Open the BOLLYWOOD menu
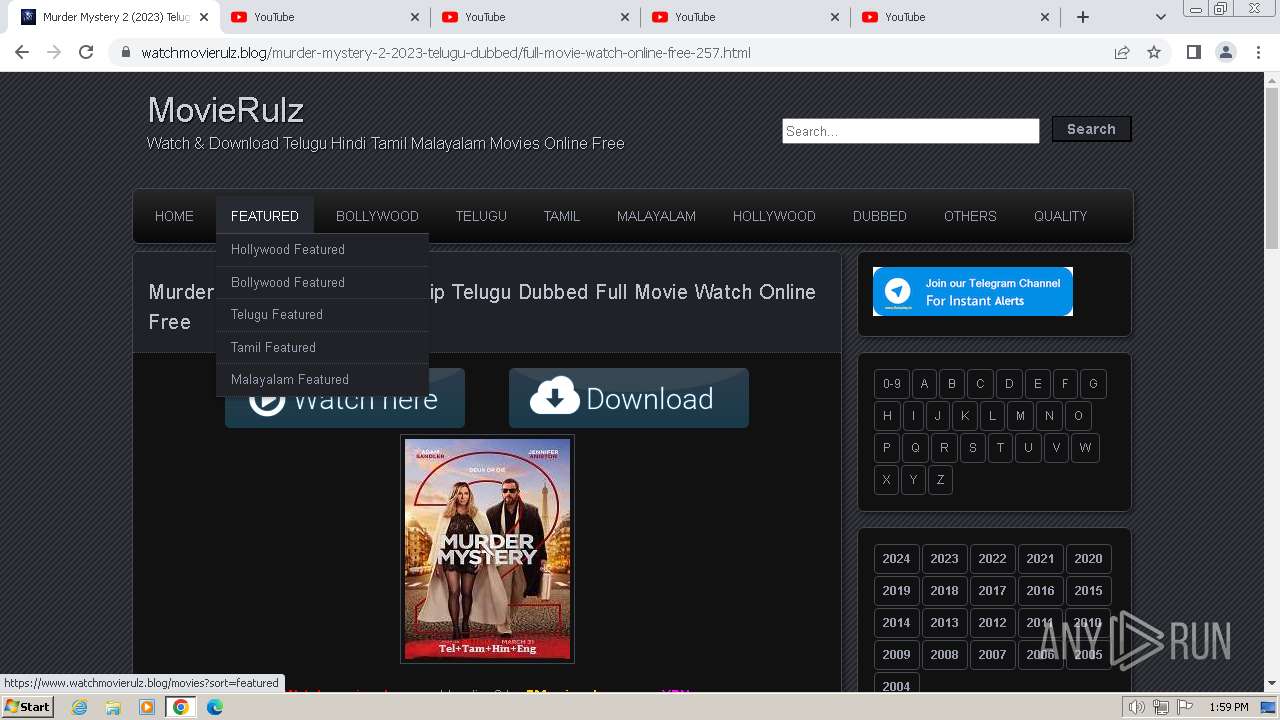Viewport: 1280px width, 720px height. point(377,216)
